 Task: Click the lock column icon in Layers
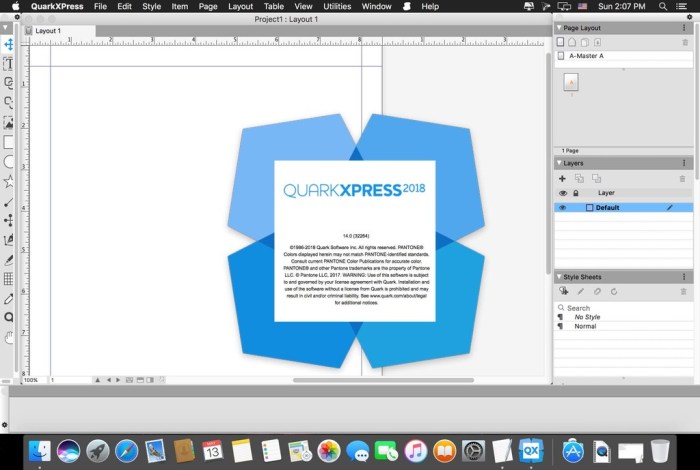pos(575,193)
